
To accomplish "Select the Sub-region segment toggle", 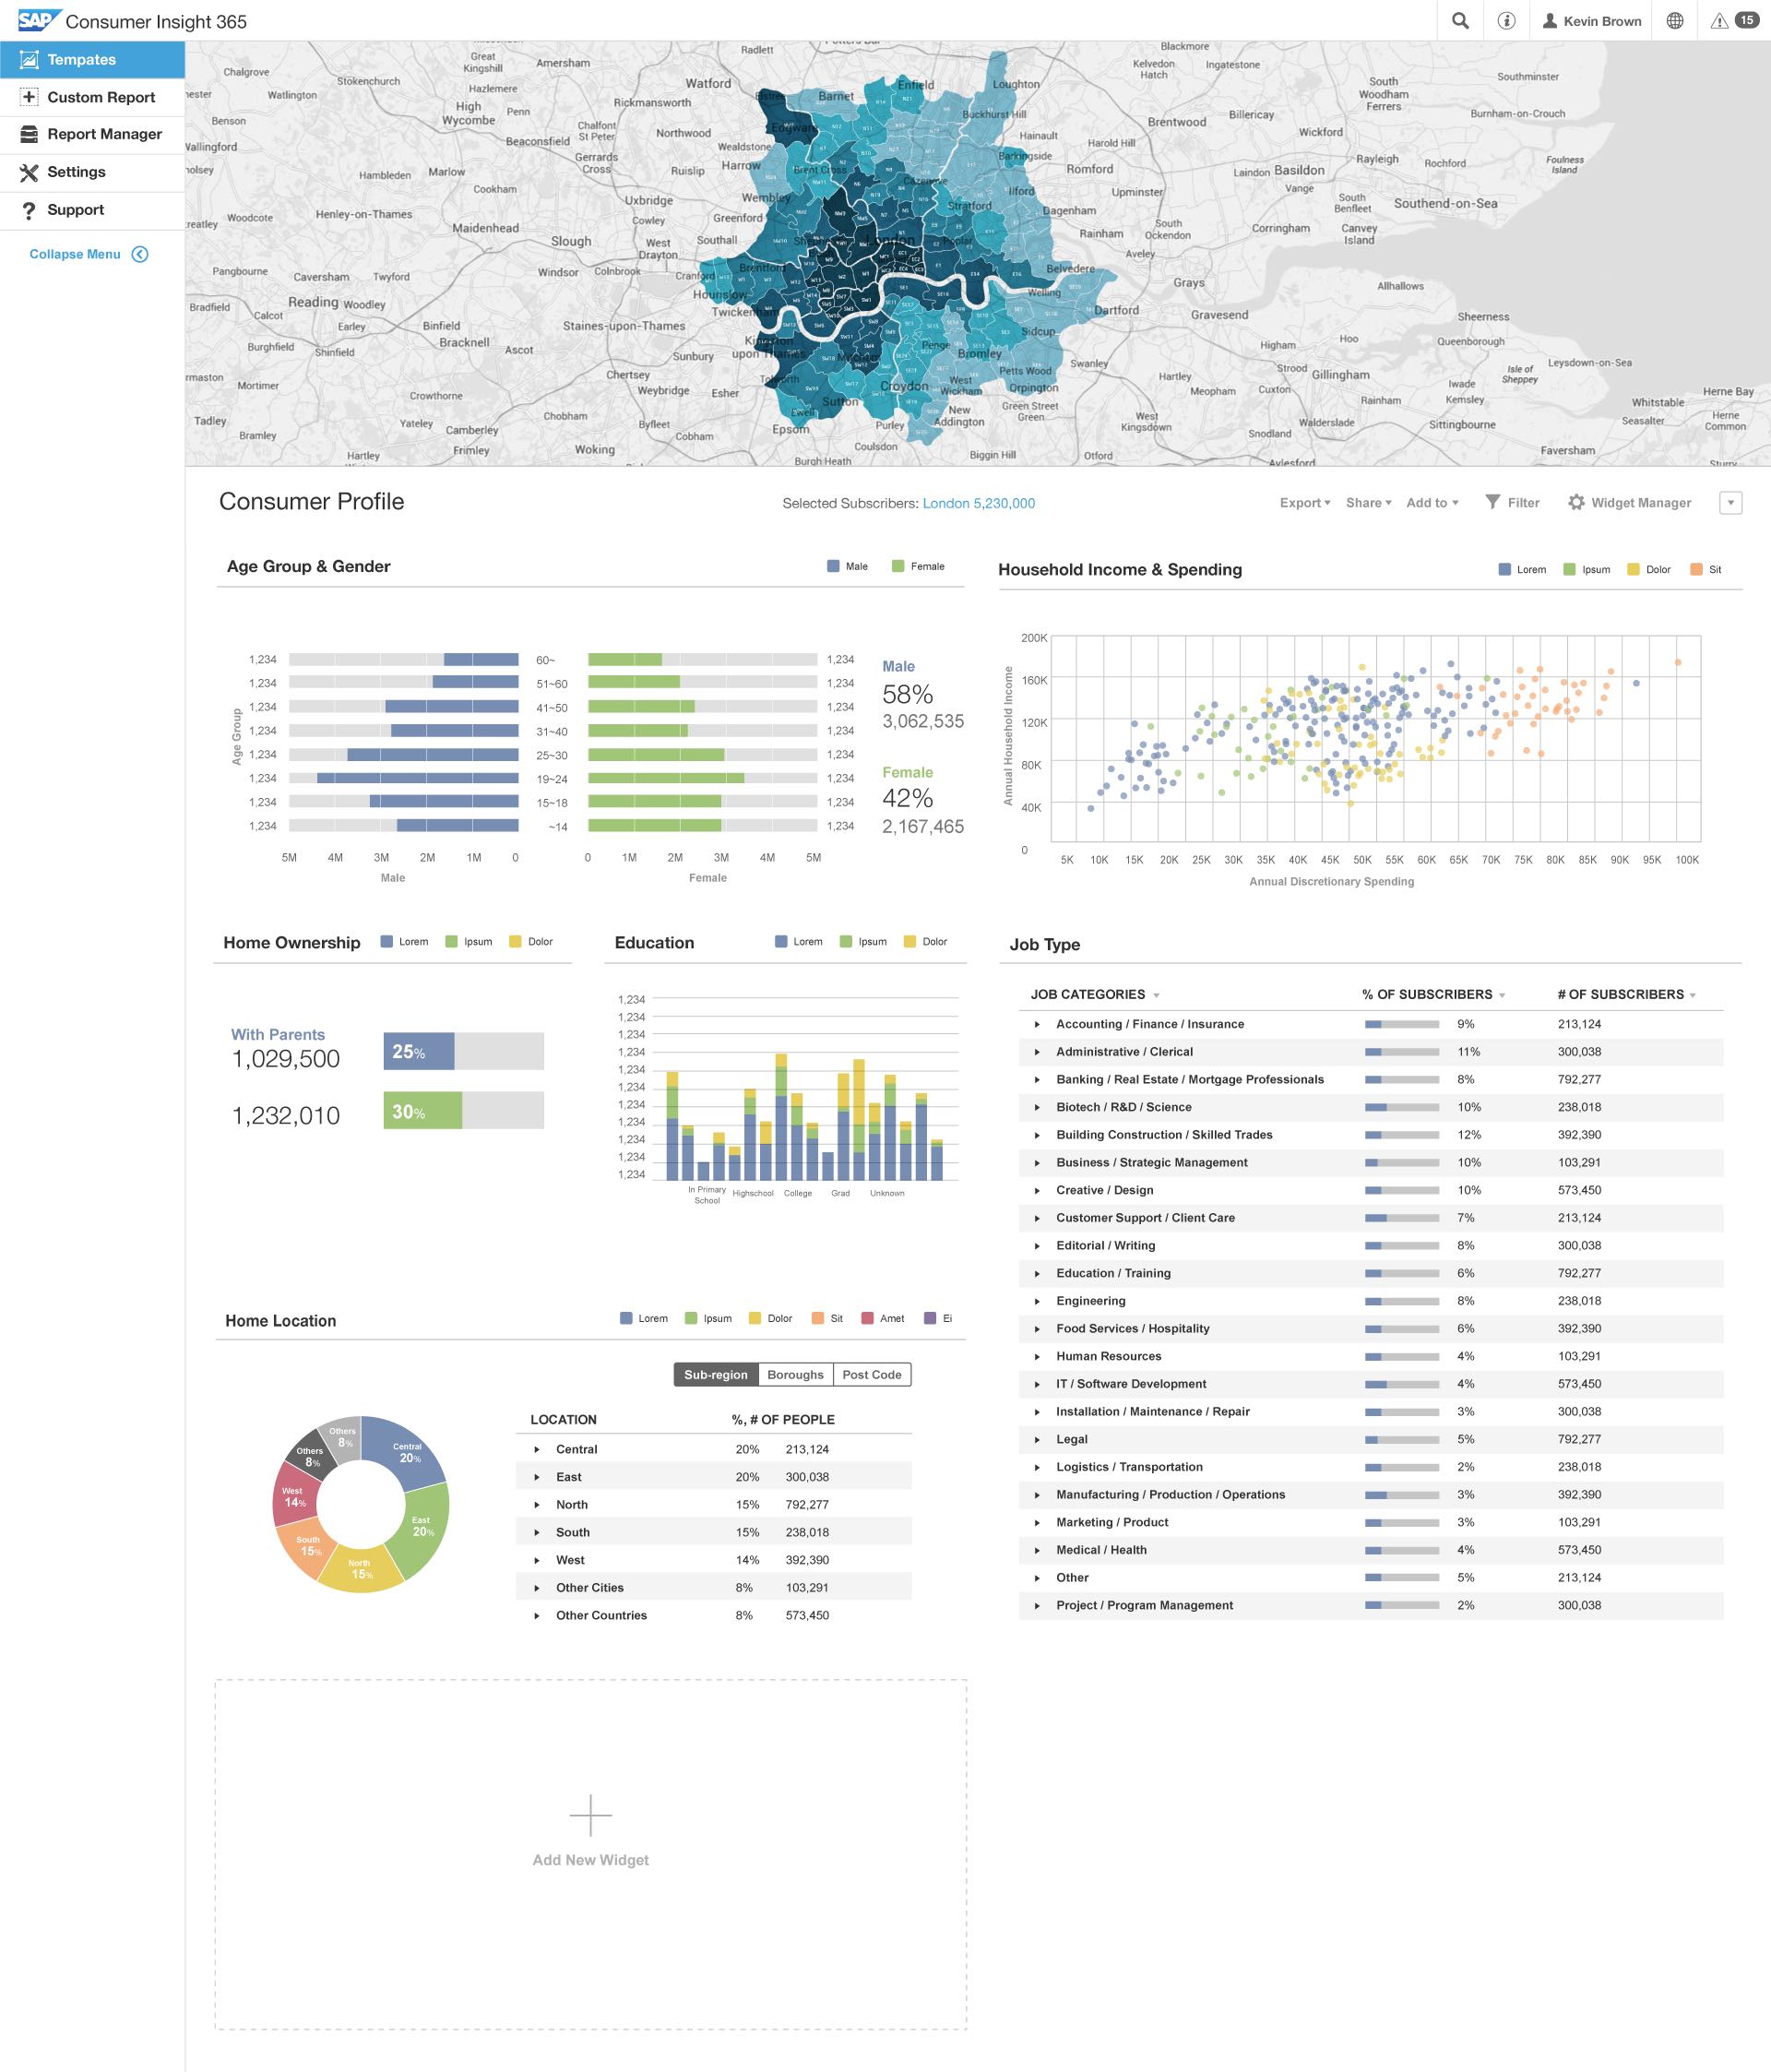I will click(716, 1374).
